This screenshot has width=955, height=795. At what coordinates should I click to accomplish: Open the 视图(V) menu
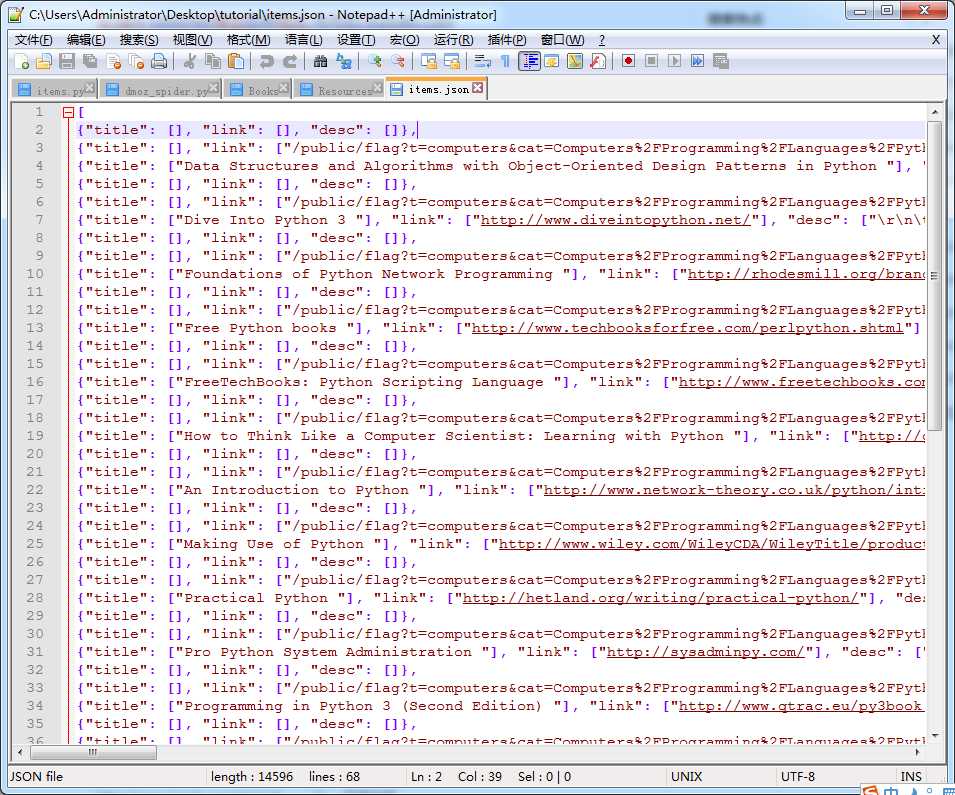point(192,40)
